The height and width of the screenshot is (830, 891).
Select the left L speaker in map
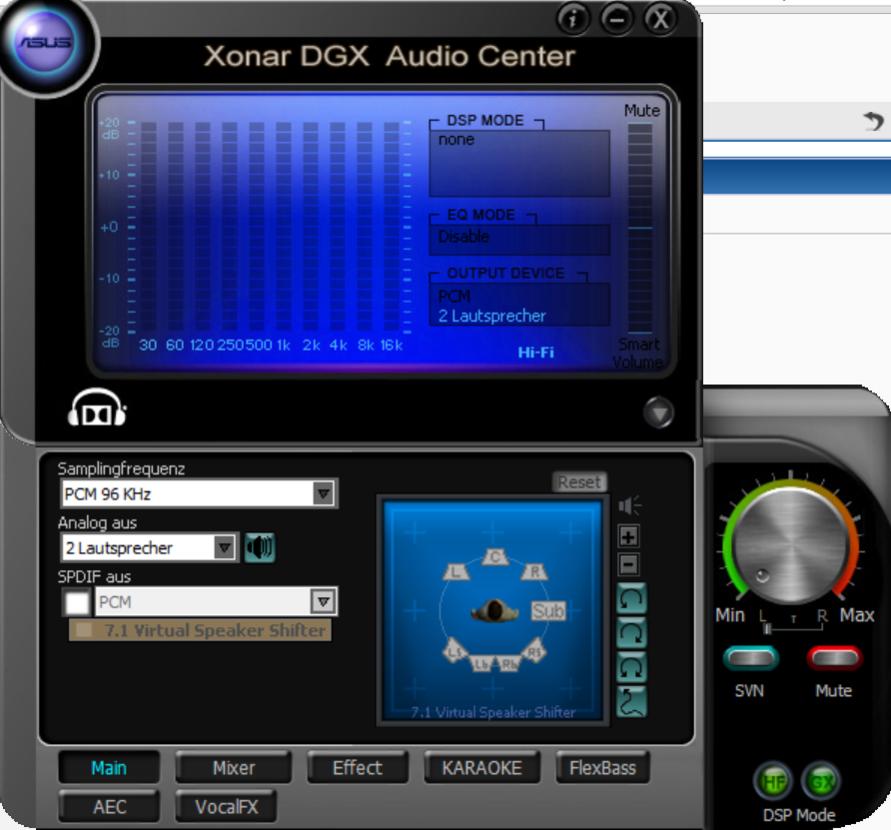click(x=456, y=572)
